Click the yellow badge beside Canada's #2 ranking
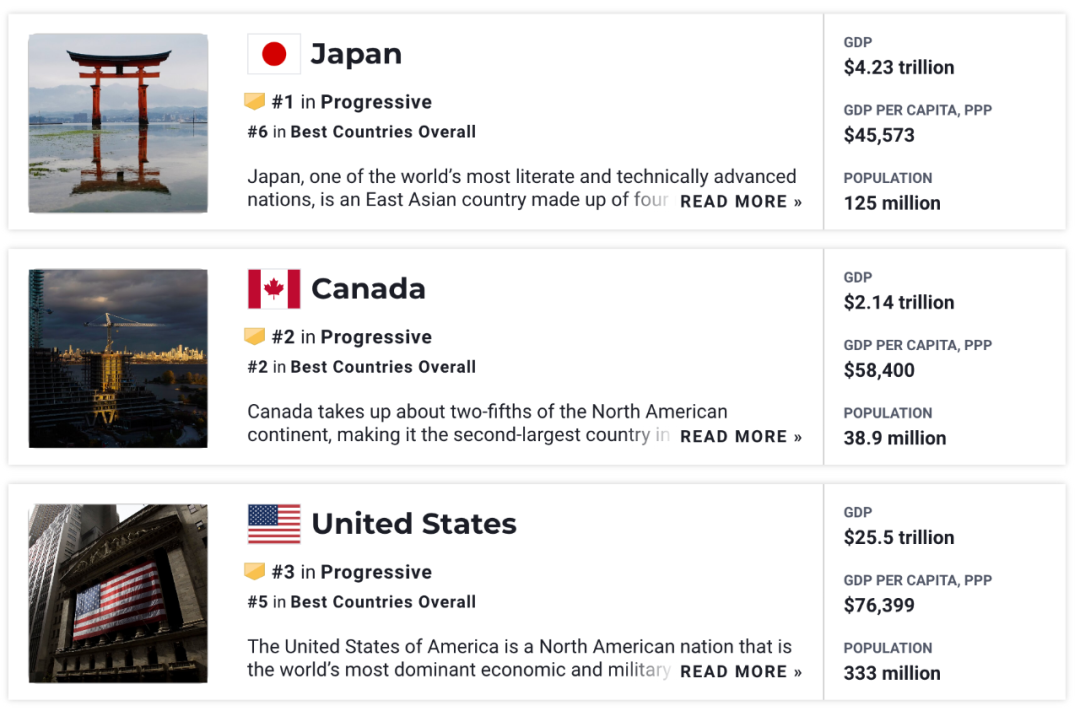 click(x=255, y=337)
